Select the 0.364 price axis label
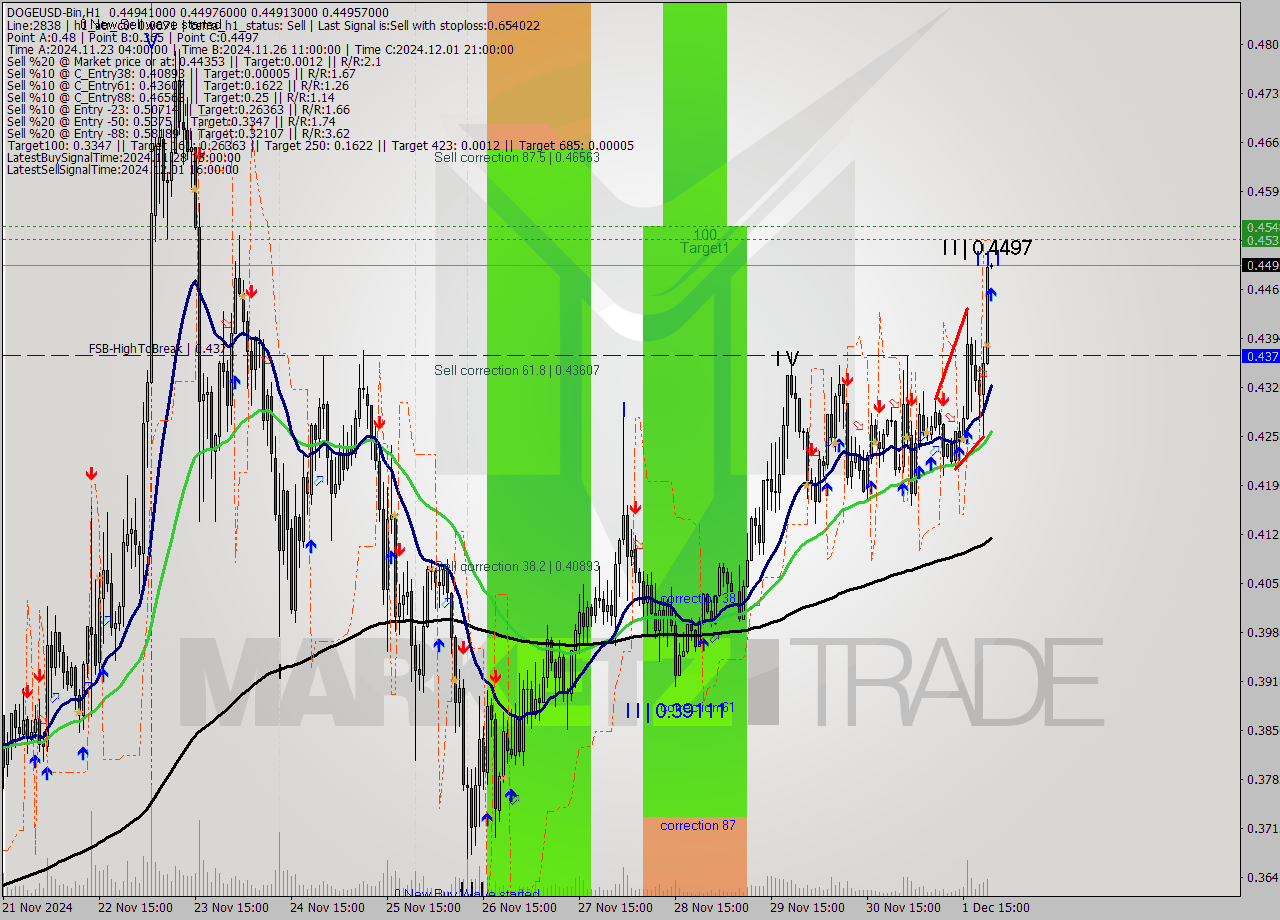Image resolution: width=1280 pixels, height=920 pixels. click(1262, 877)
